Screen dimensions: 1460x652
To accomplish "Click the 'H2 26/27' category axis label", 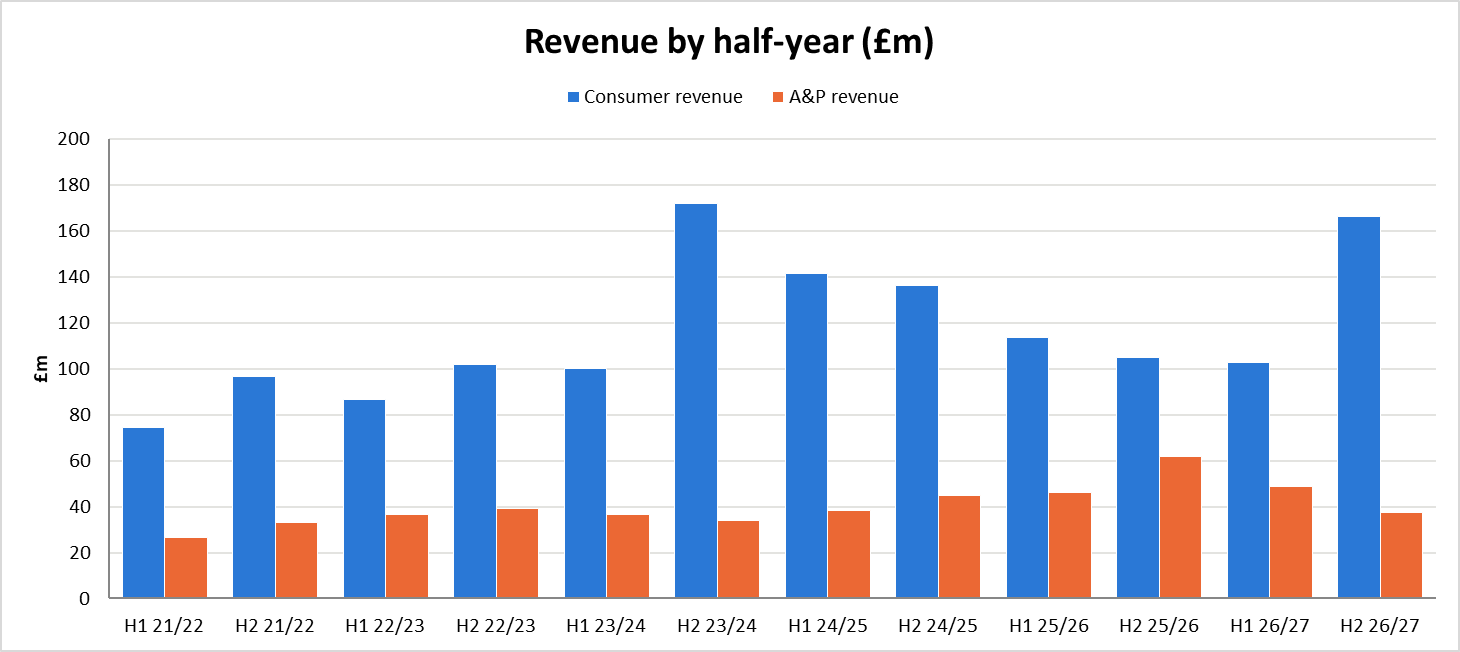I will click(1380, 626).
